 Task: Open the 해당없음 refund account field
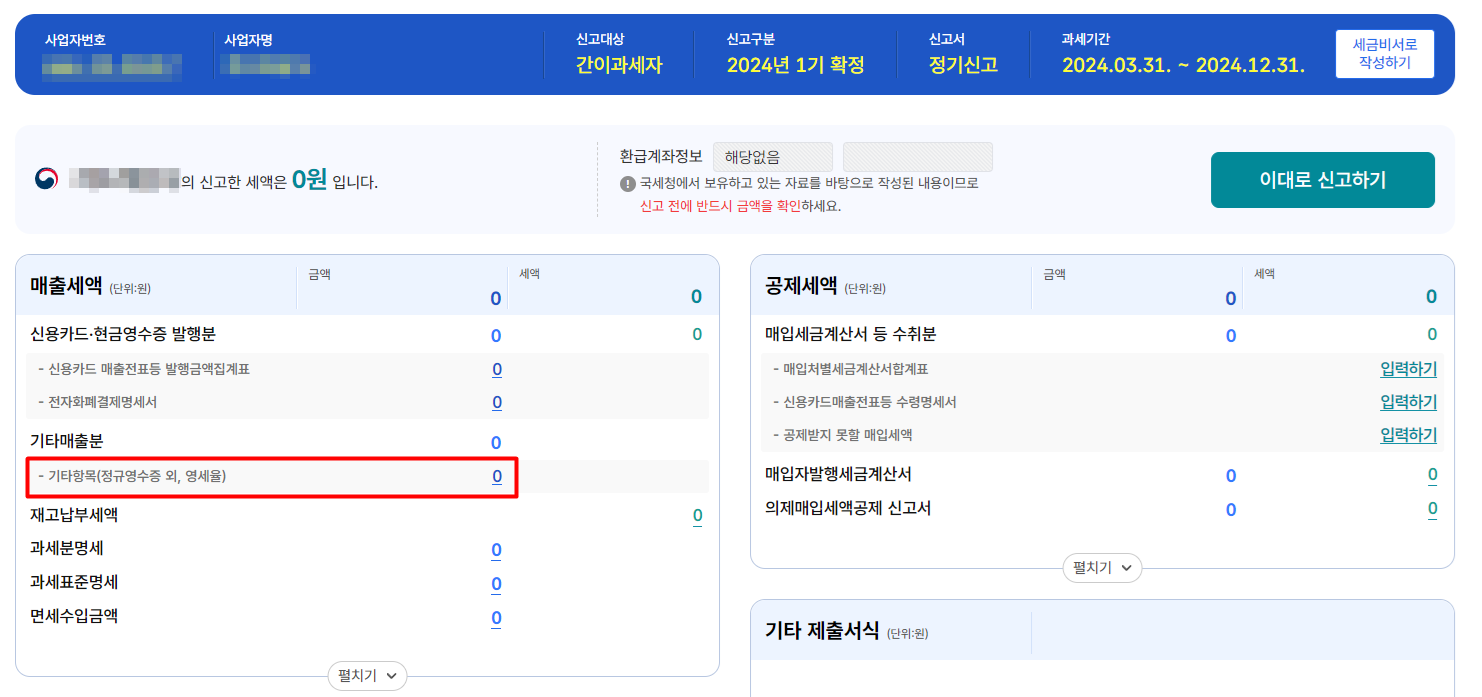772,156
